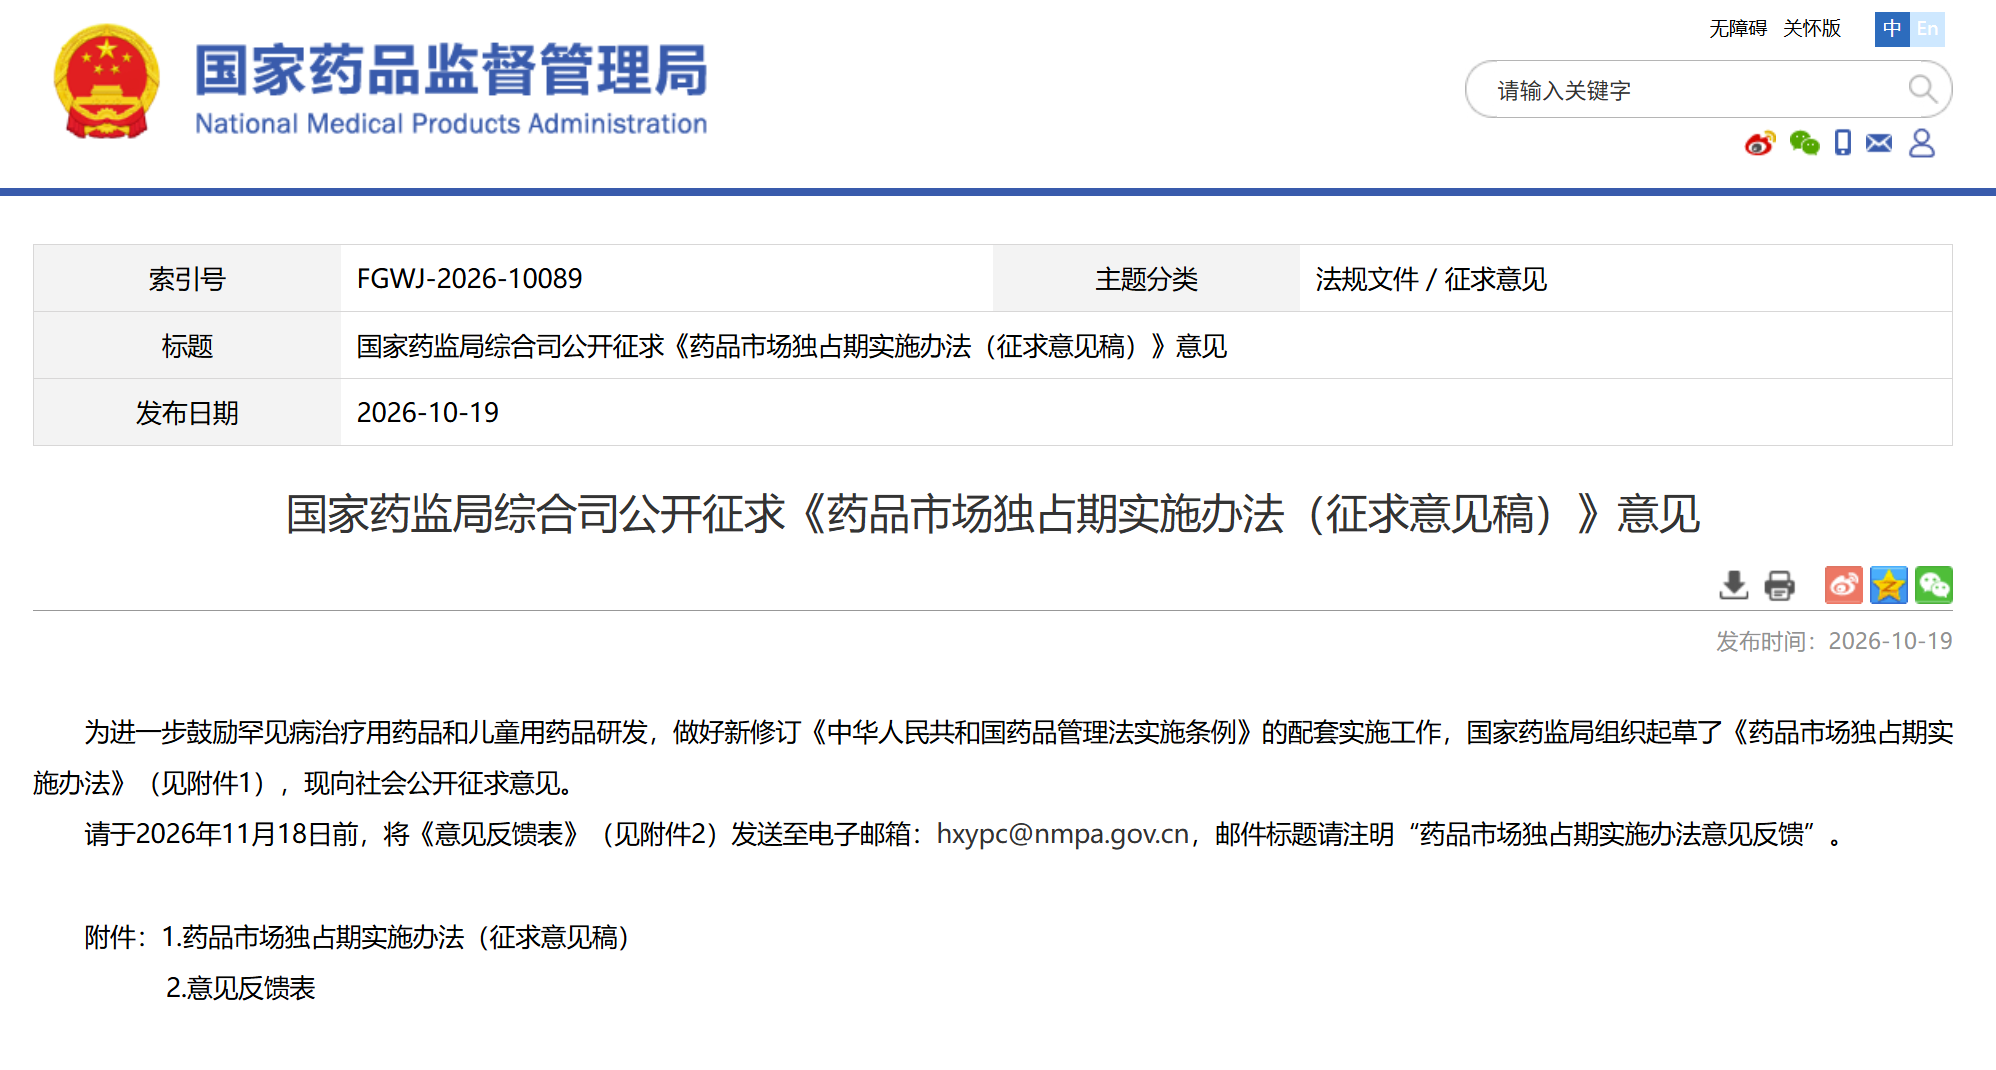Select the index number FGWJ-2026-10089
This screenshot has height=1070, width=1996.
(470, 278)
